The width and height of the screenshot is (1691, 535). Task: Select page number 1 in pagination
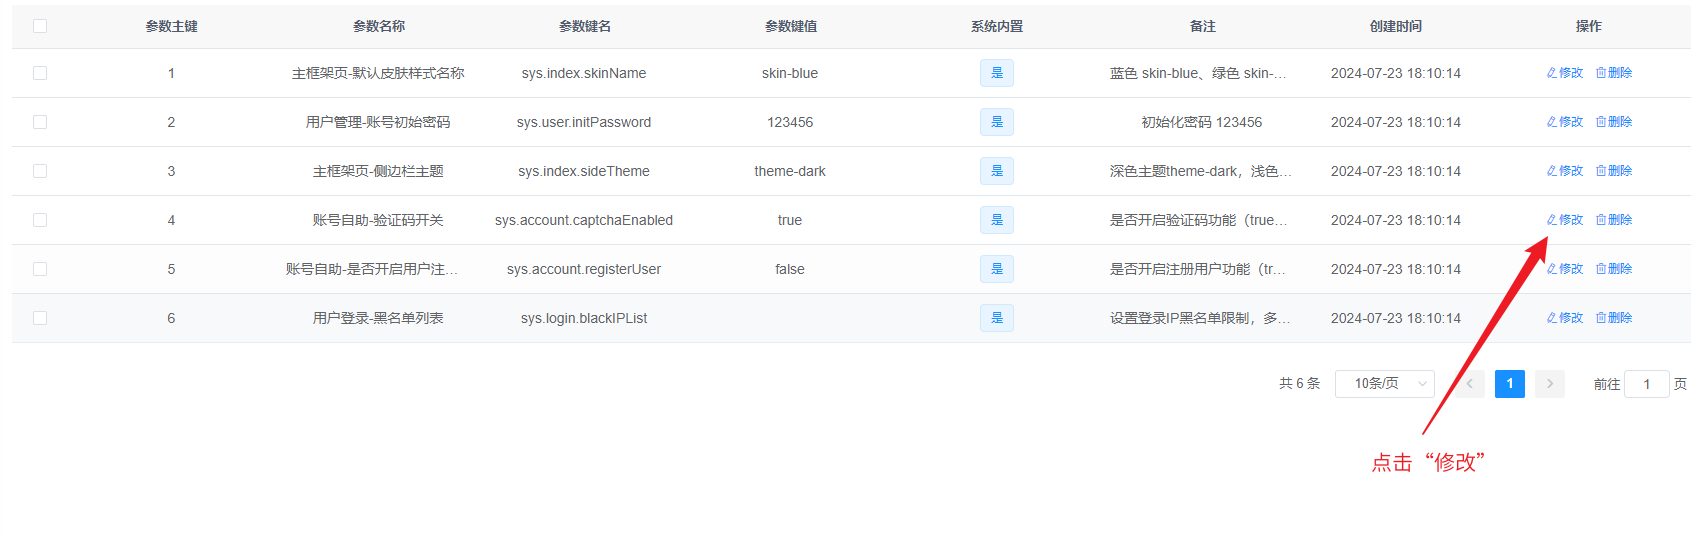(1509, 384)
